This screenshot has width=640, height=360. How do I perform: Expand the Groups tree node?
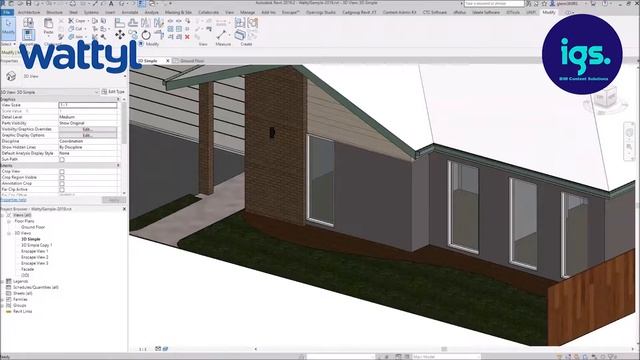(3, 306)
